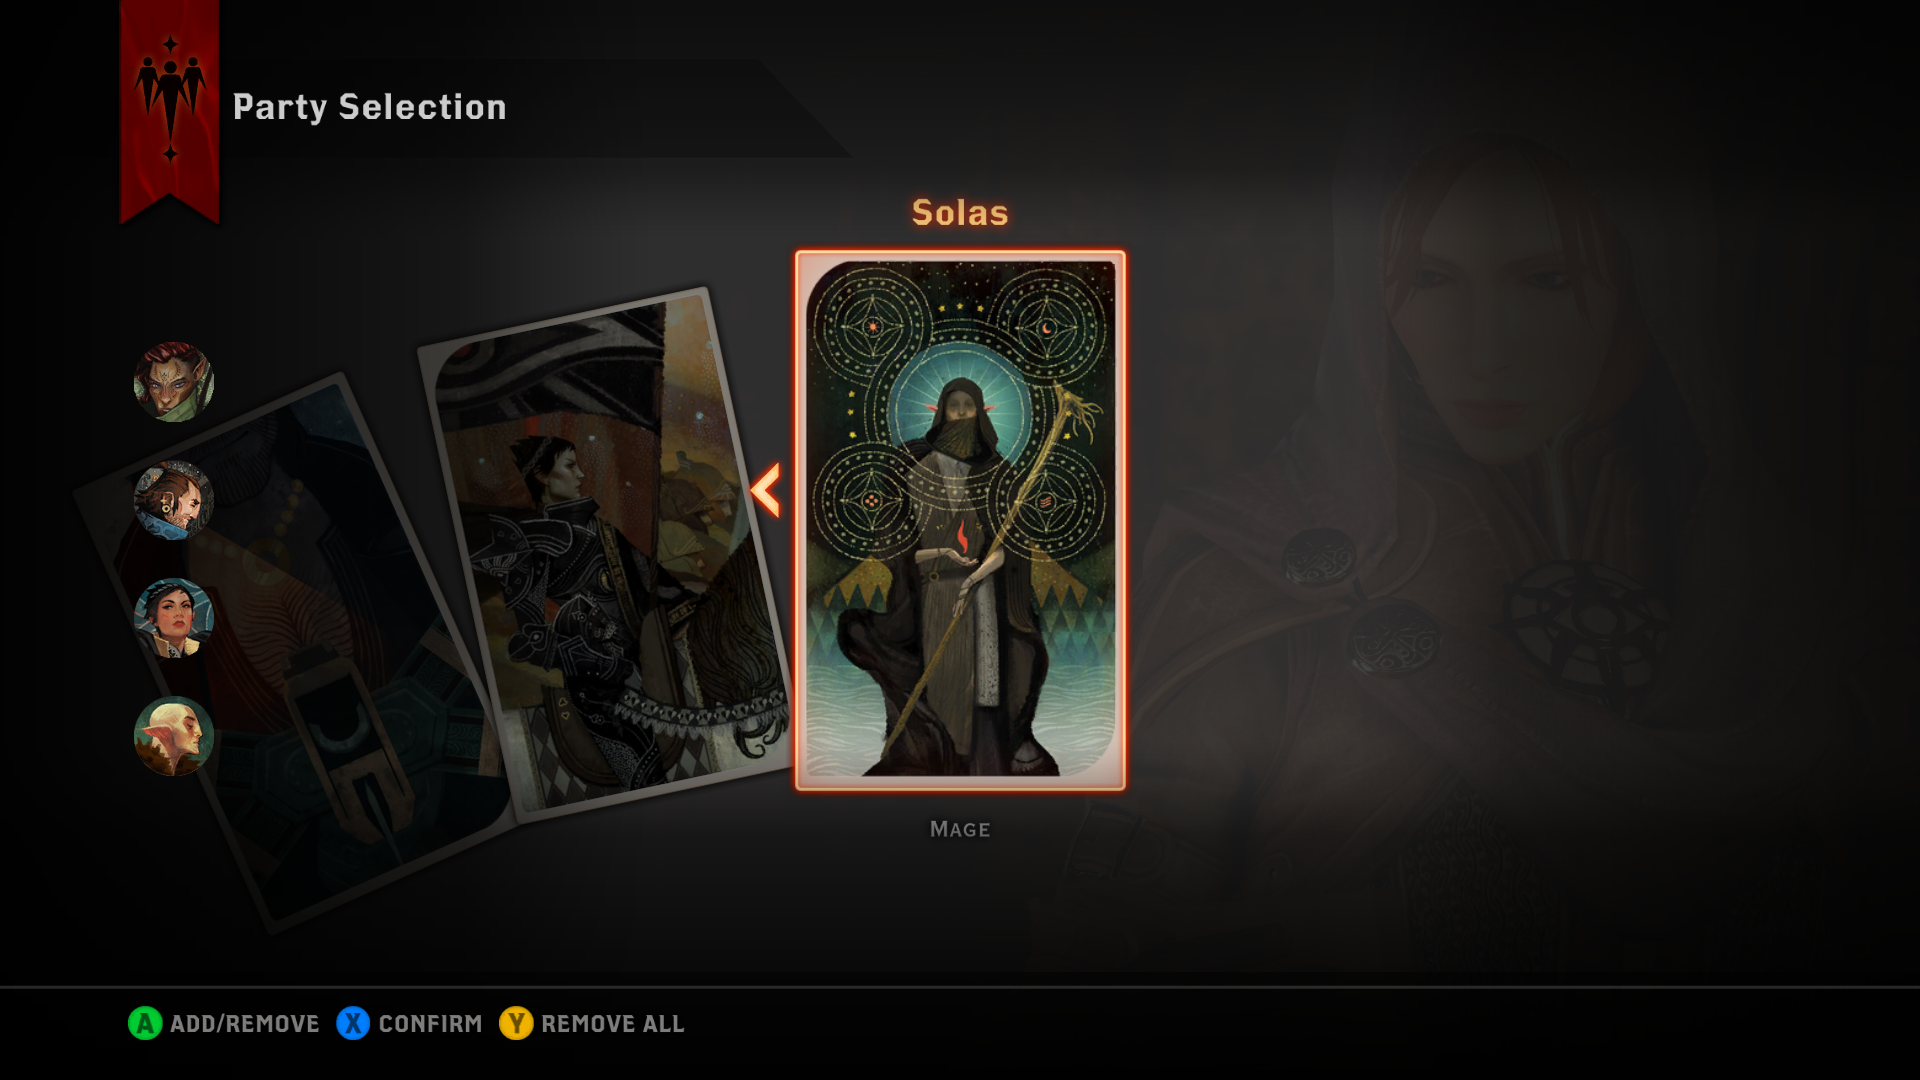Click the Solas name heading
This screenshot has width=1920, height=1080.
point(960,212)
